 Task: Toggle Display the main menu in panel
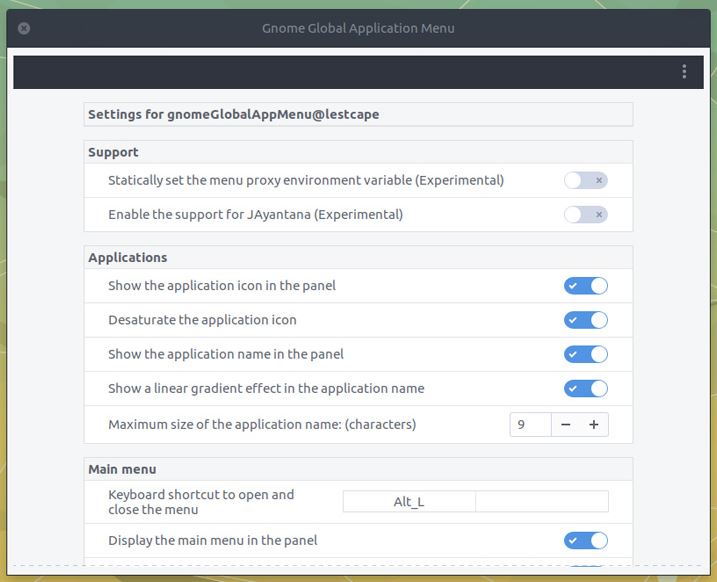pos(585,541)
